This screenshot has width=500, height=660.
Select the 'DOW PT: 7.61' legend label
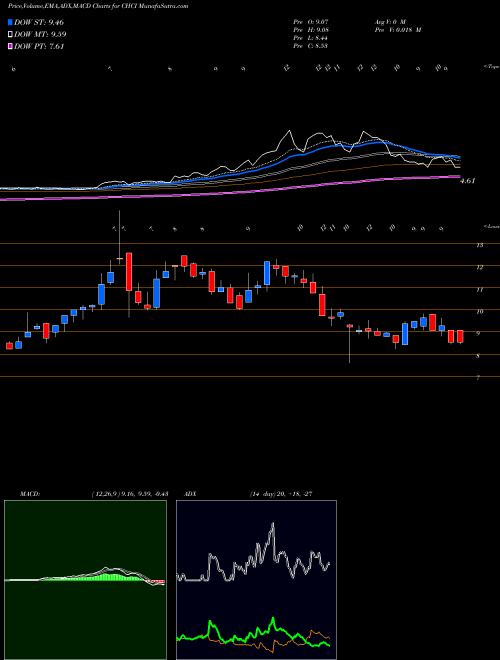pyautogui.click(x=39, y=47)
